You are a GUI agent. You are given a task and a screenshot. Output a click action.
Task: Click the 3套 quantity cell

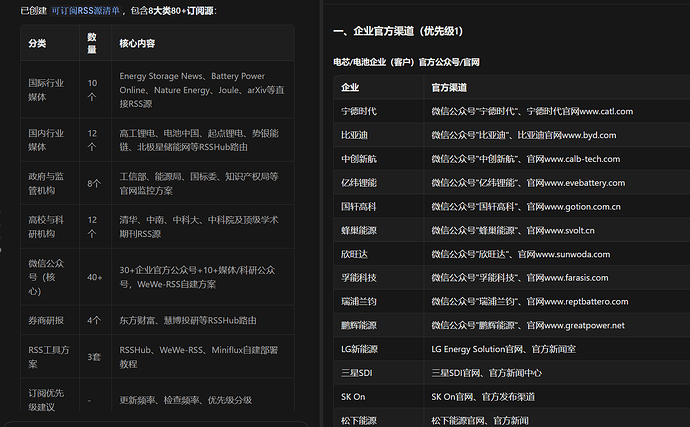pos(94,357)
